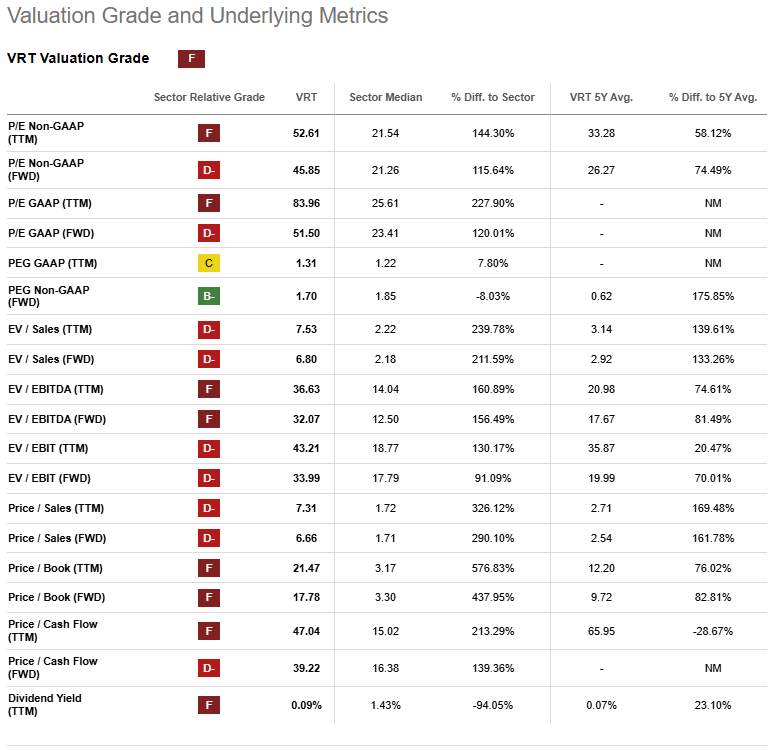
Task: Click the D- grade badge for Price / Cash Flow (FWD)
Action: [x=209, y=668]
